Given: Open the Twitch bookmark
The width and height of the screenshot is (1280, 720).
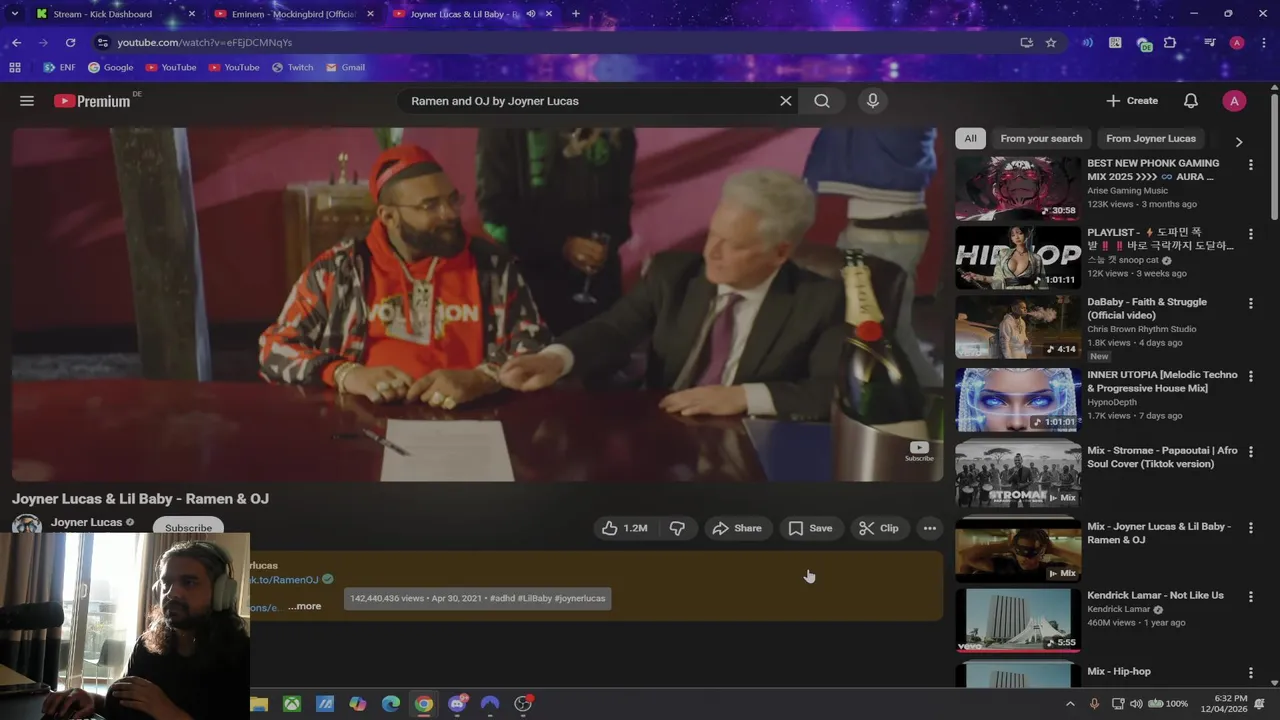Looking at the screenshot, I should (292, 68).
